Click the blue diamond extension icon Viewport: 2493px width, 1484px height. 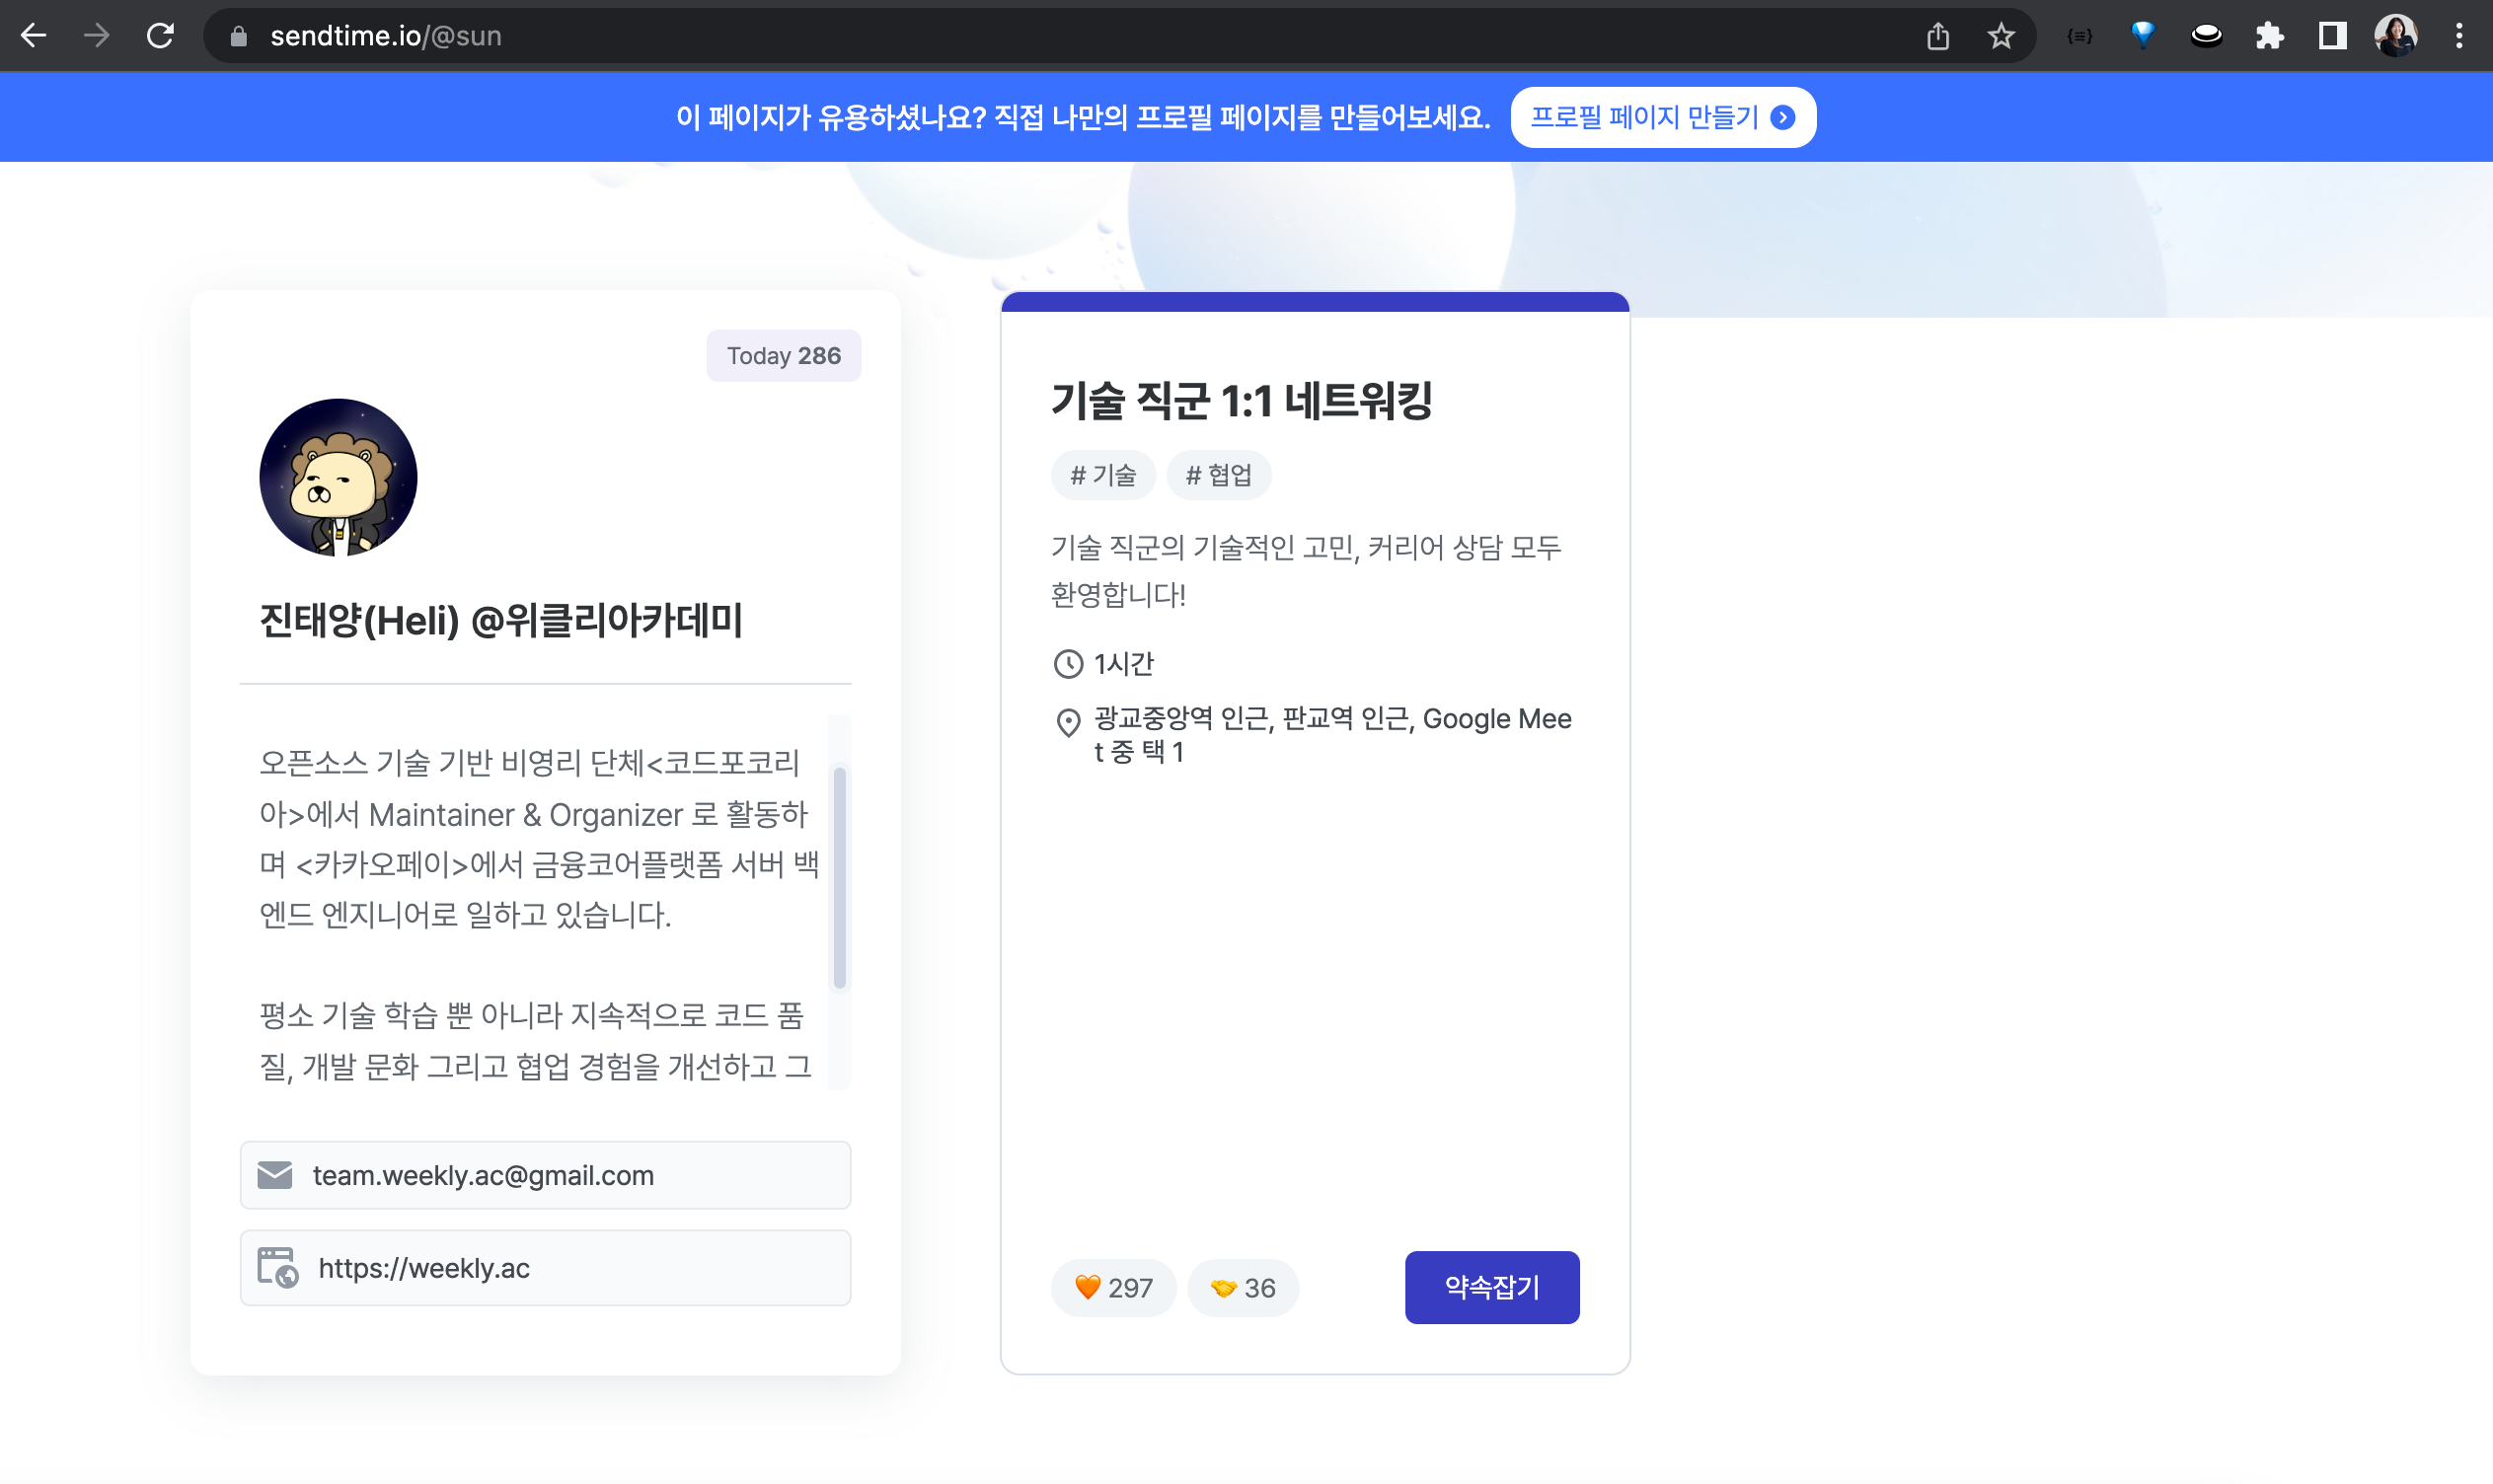[2143, 36]
